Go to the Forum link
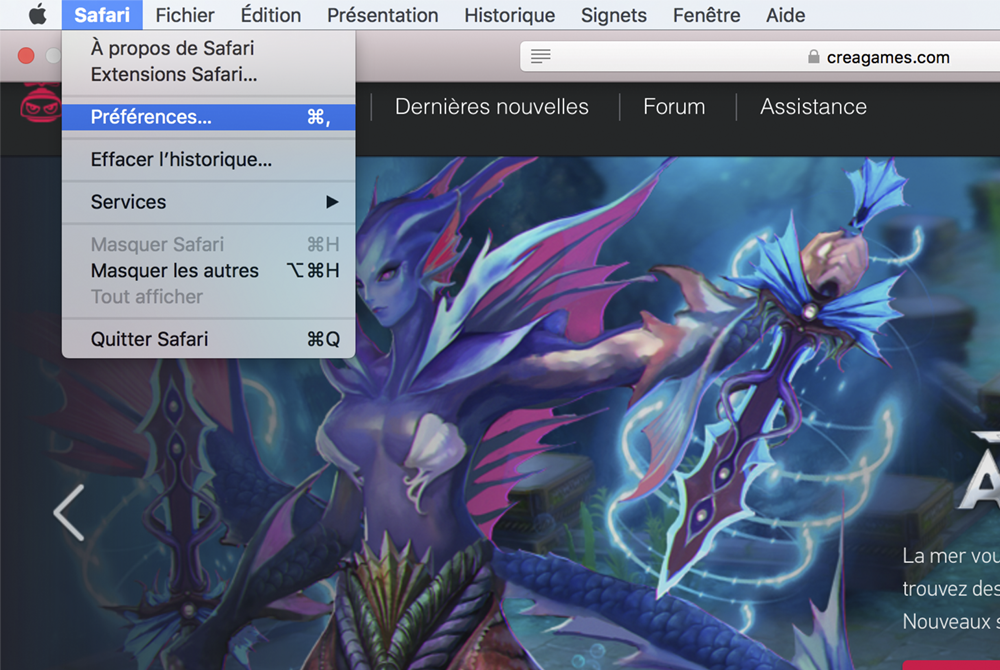 click(x=674, y=107)
